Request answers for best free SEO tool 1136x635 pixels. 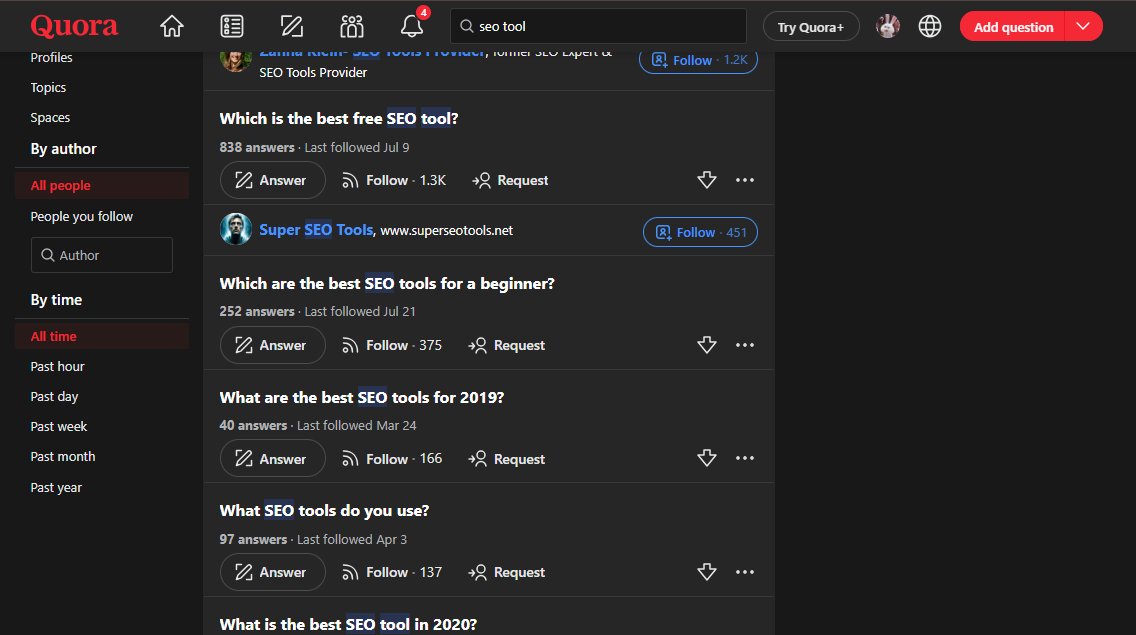tap(510, 180)
